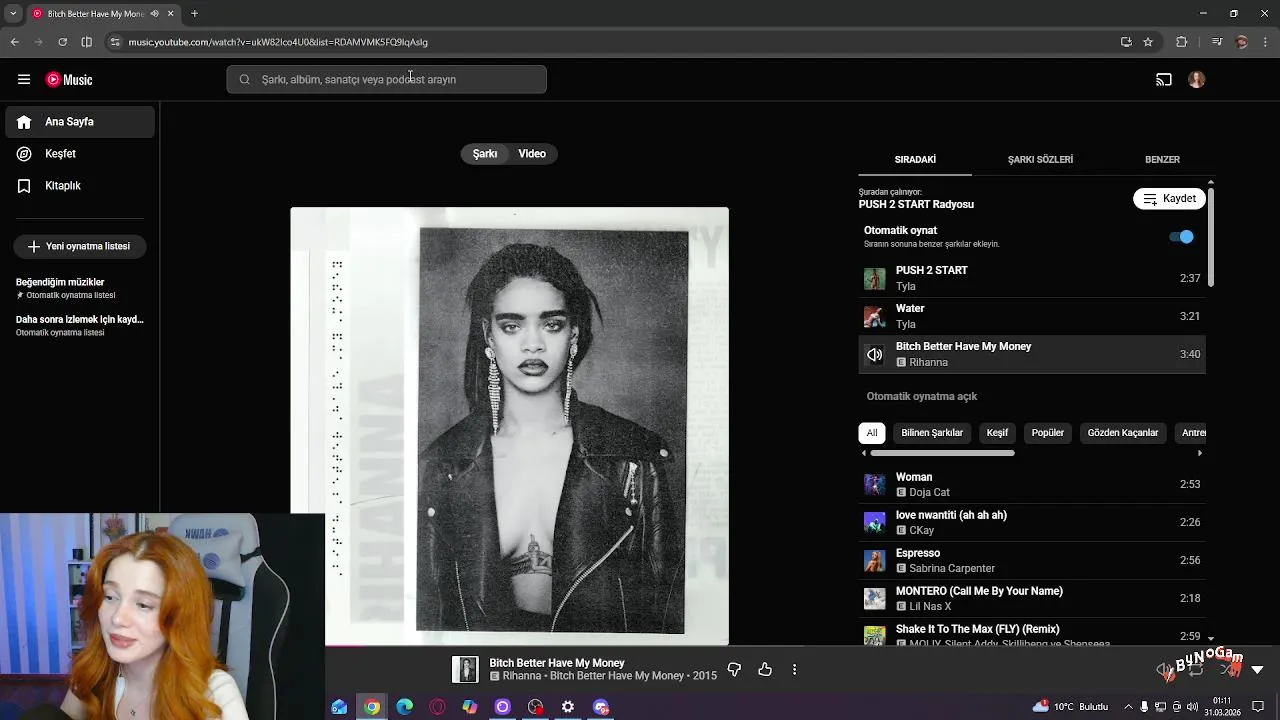
Task: Open Chrome from the taskbar
Action: 372,707
